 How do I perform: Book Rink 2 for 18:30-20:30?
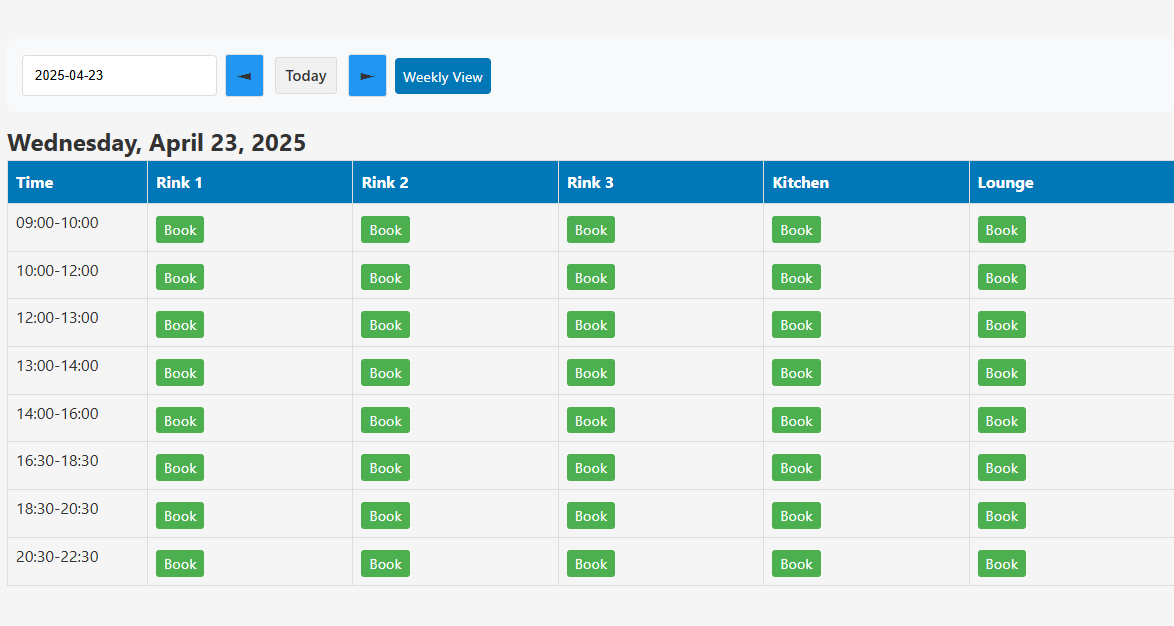(x=385, y=515)
